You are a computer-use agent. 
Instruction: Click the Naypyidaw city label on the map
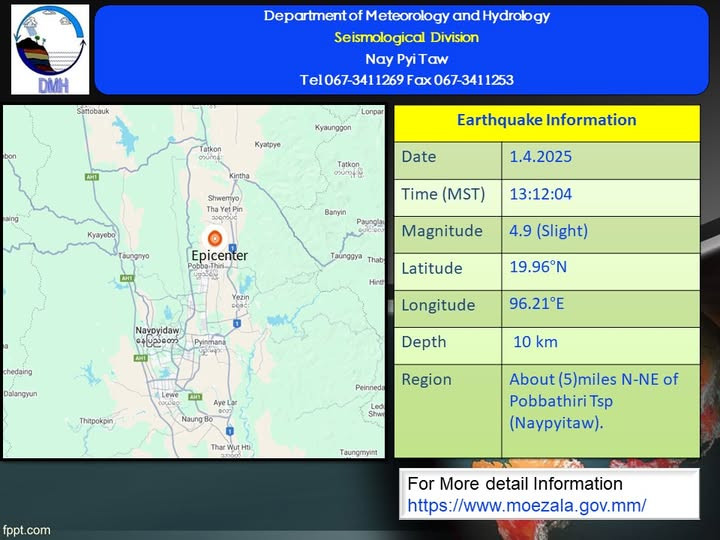156,329
